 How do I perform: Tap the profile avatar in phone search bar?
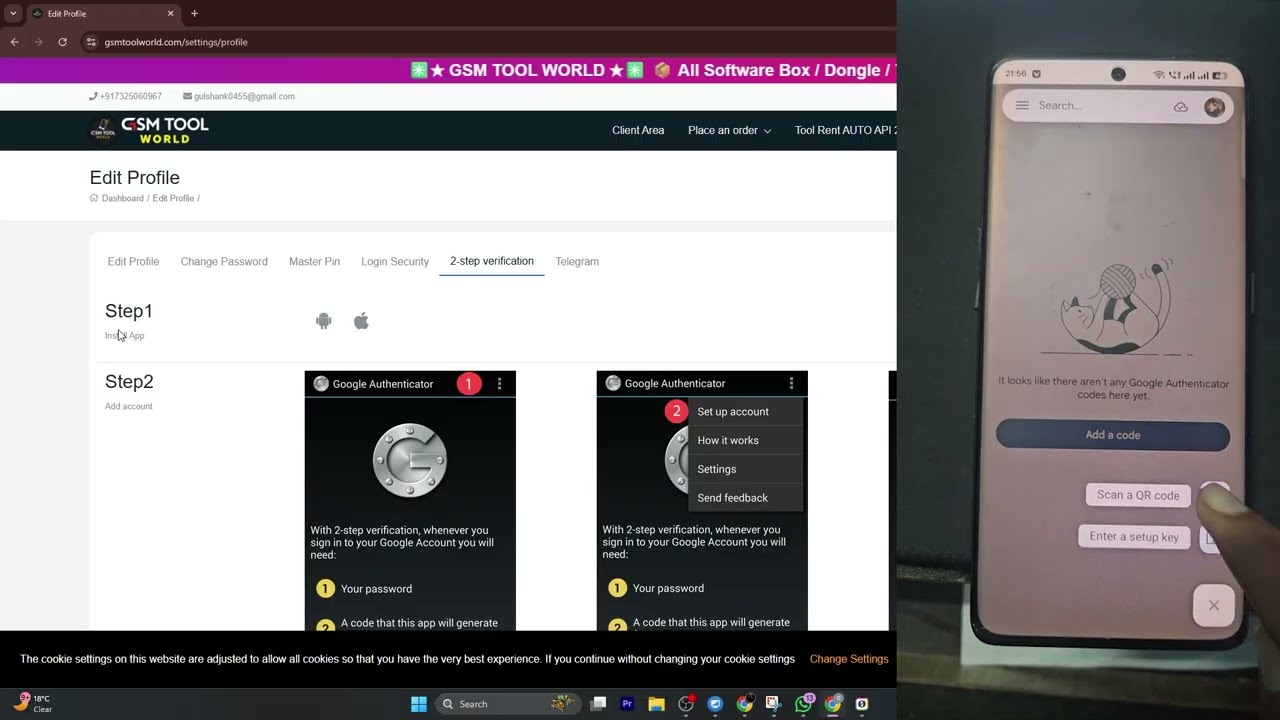coord(1214,106)
